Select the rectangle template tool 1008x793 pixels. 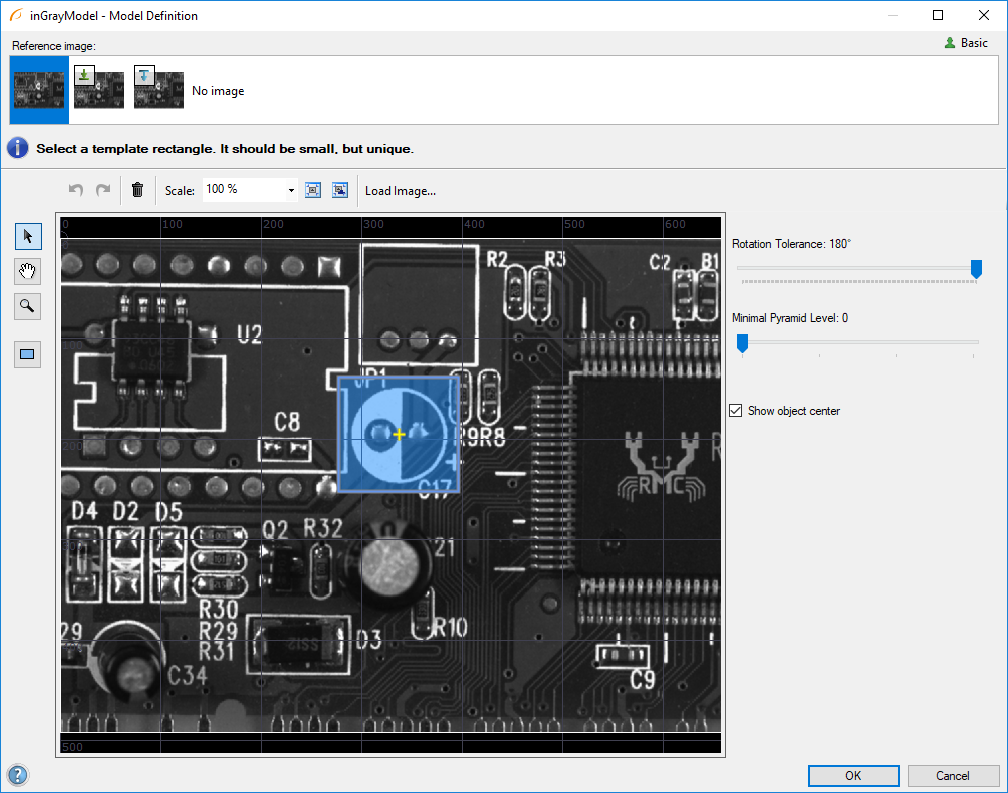click(27, 354)
